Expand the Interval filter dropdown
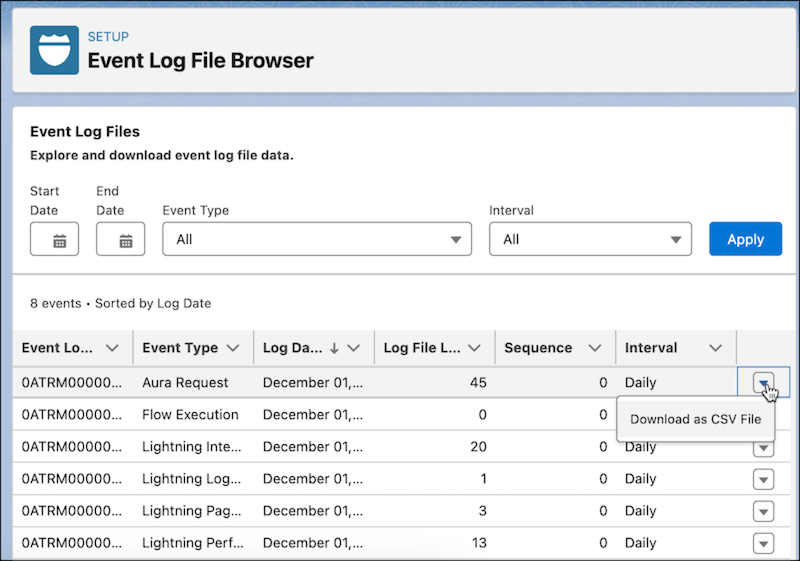800x561 pixels. coord(590,240)
